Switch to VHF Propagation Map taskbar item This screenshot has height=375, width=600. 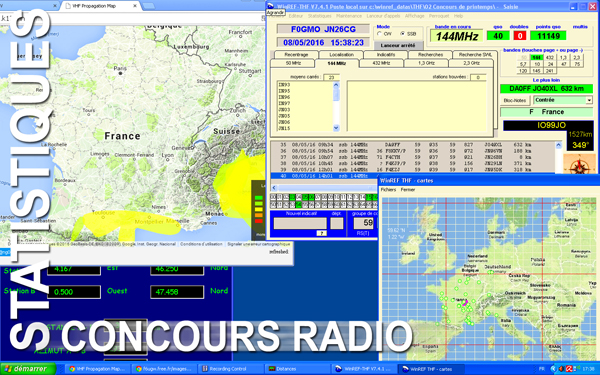98,369
